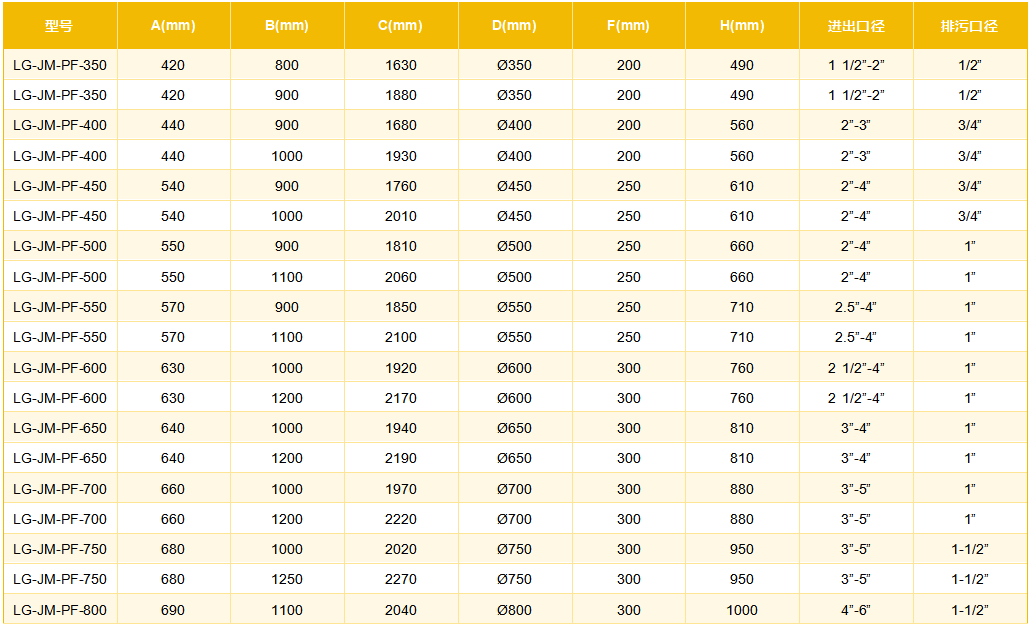The height and width of the screenshot is (628, 1036).
Task: Select the cell showing 2270
Action: [x=400, y=579]
